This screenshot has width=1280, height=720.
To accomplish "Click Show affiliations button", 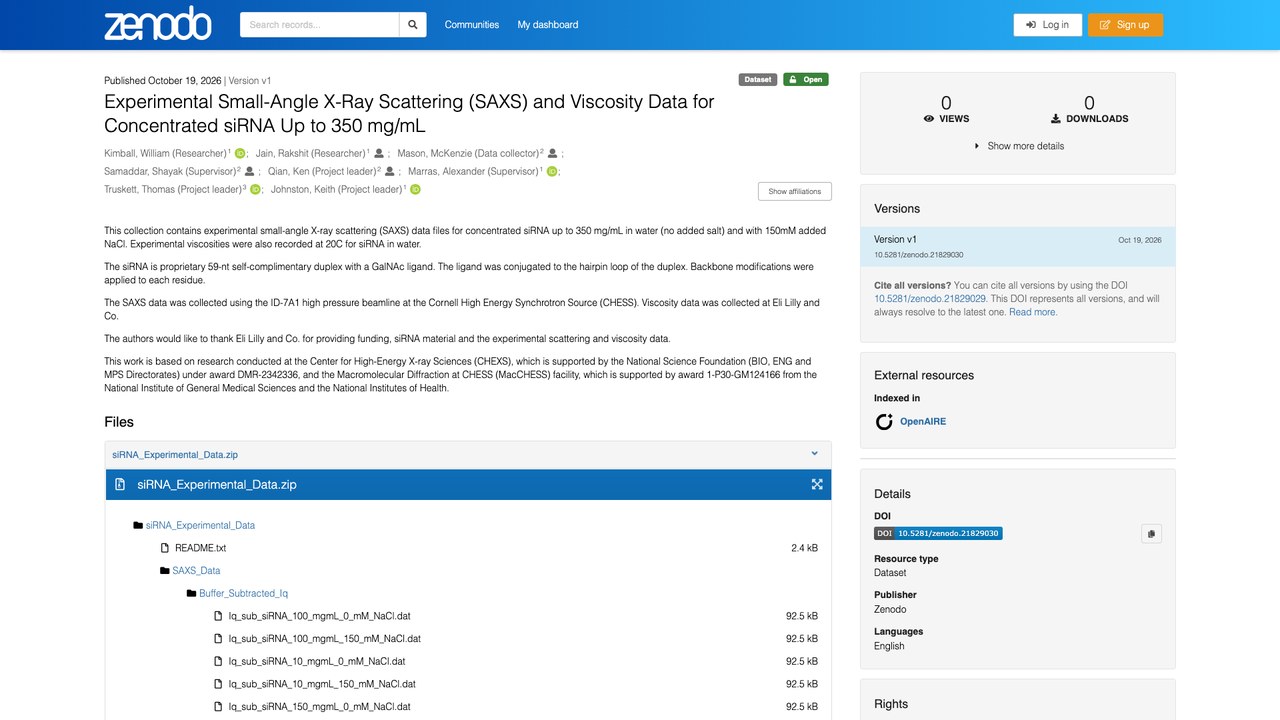I will coord(795,191).
